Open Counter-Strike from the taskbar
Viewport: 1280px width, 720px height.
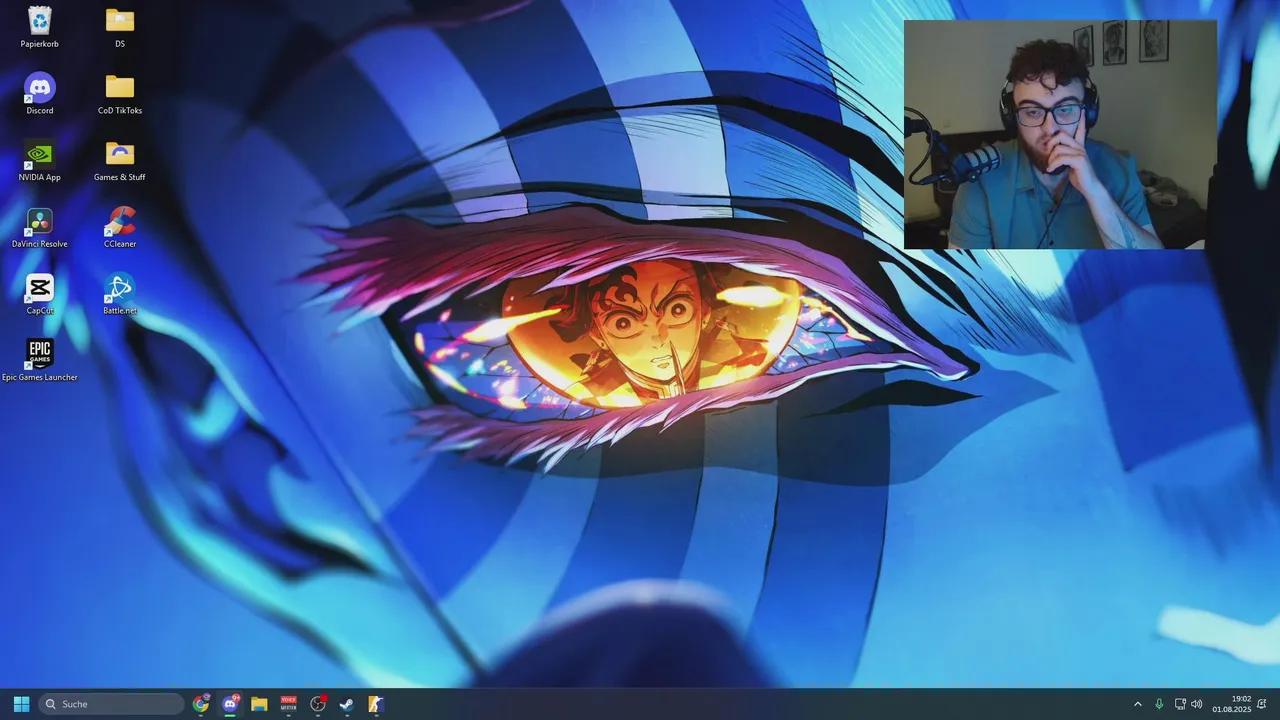[375, 704]
